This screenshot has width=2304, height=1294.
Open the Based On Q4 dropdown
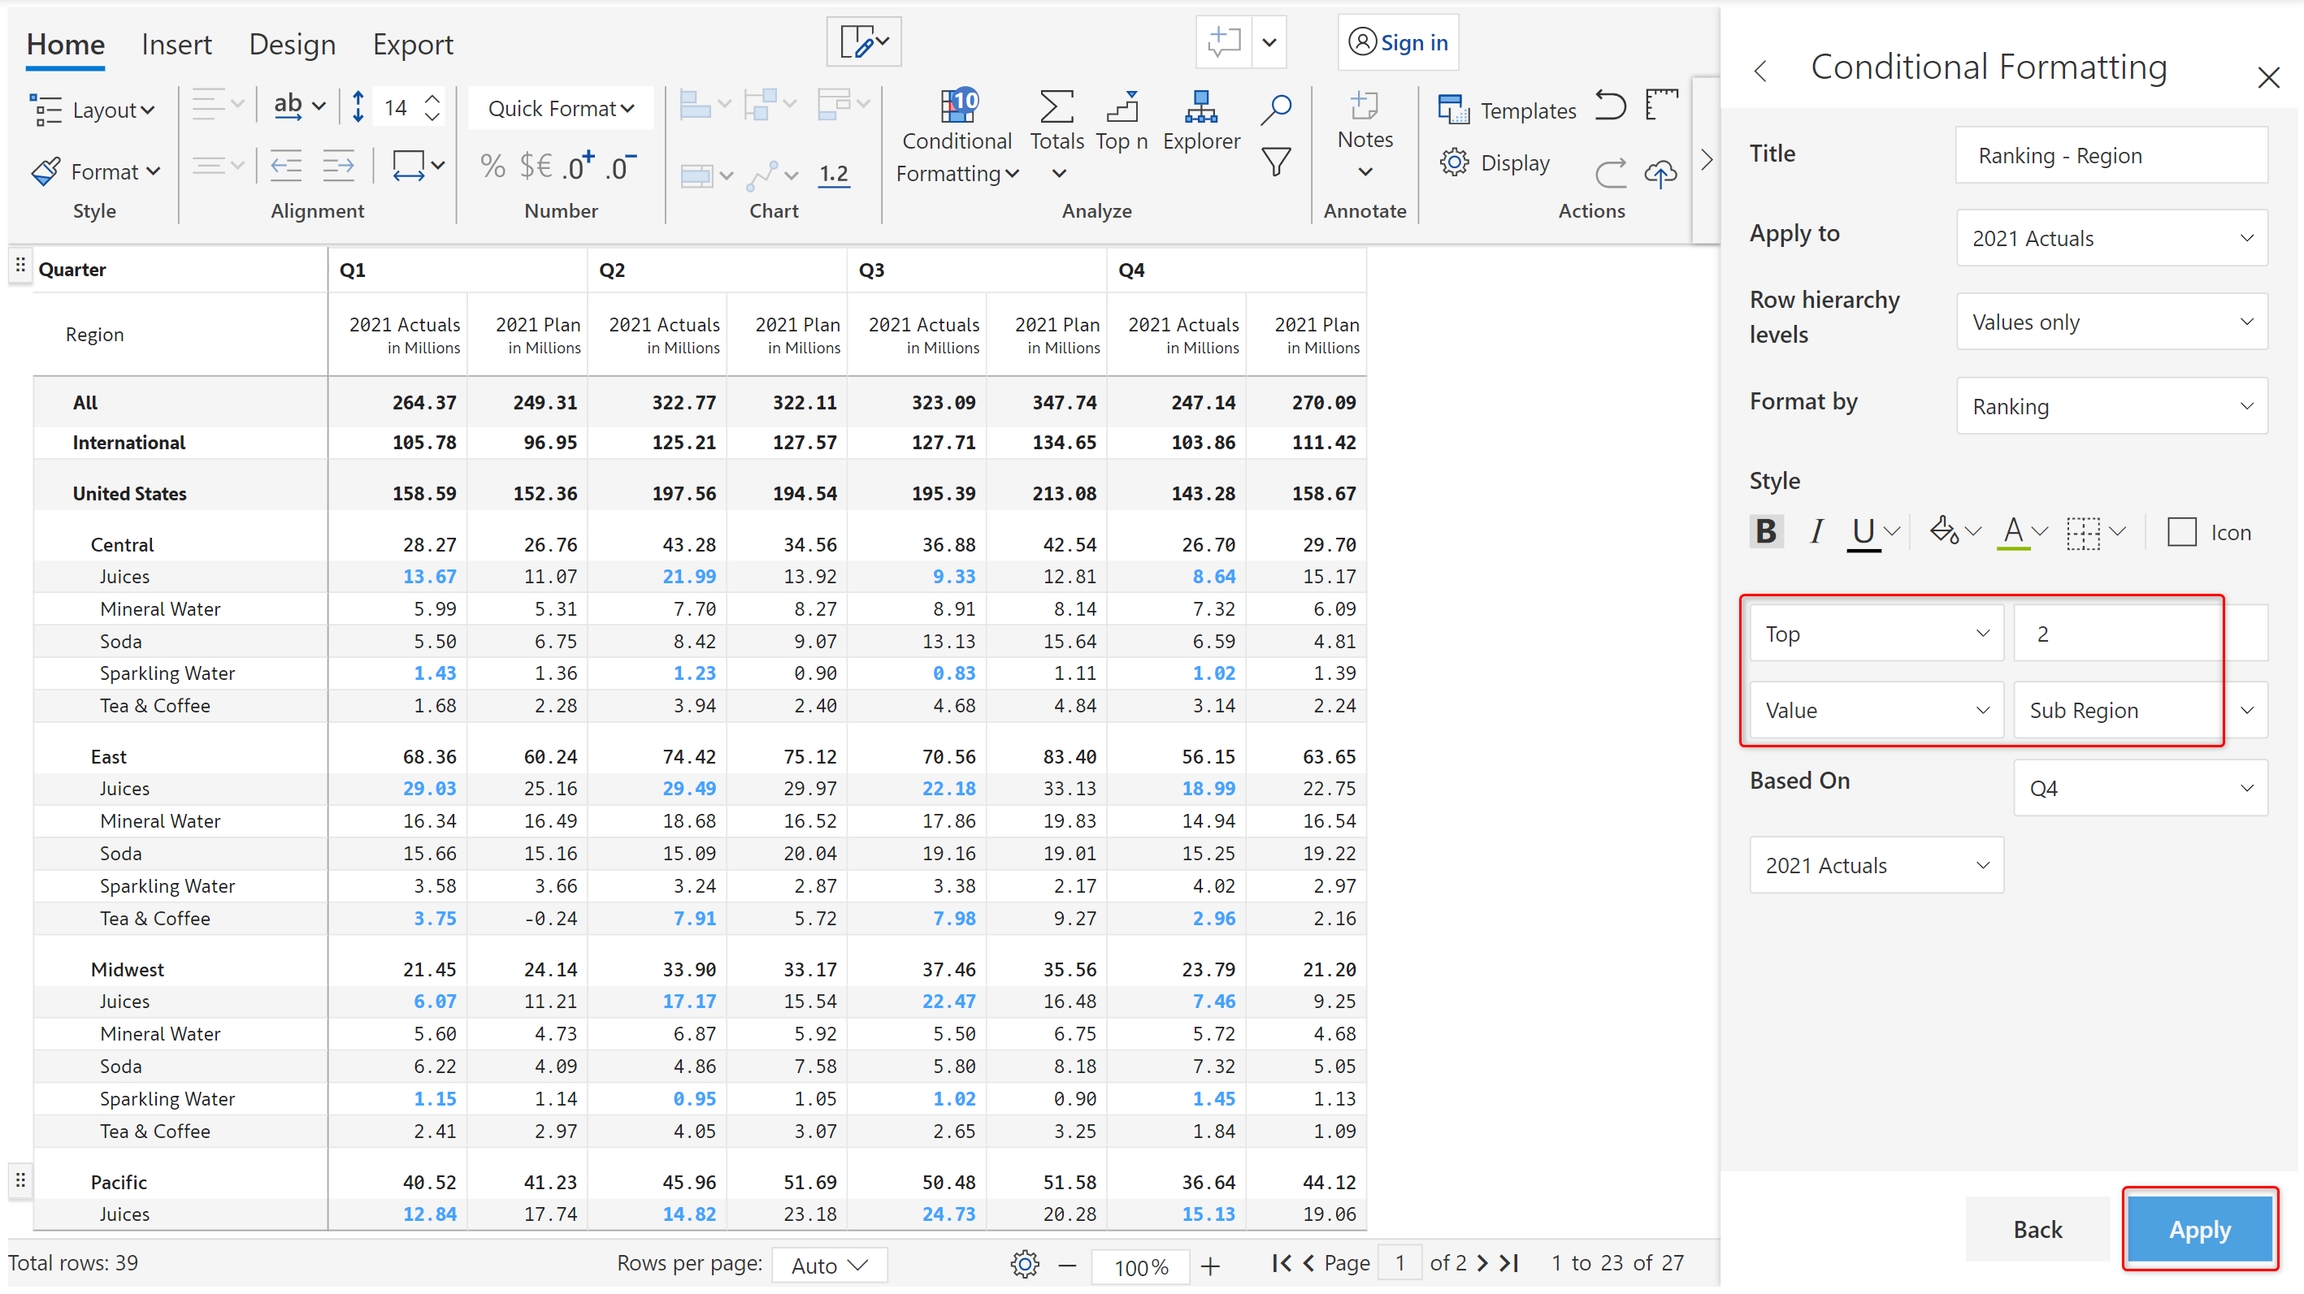2139,788
